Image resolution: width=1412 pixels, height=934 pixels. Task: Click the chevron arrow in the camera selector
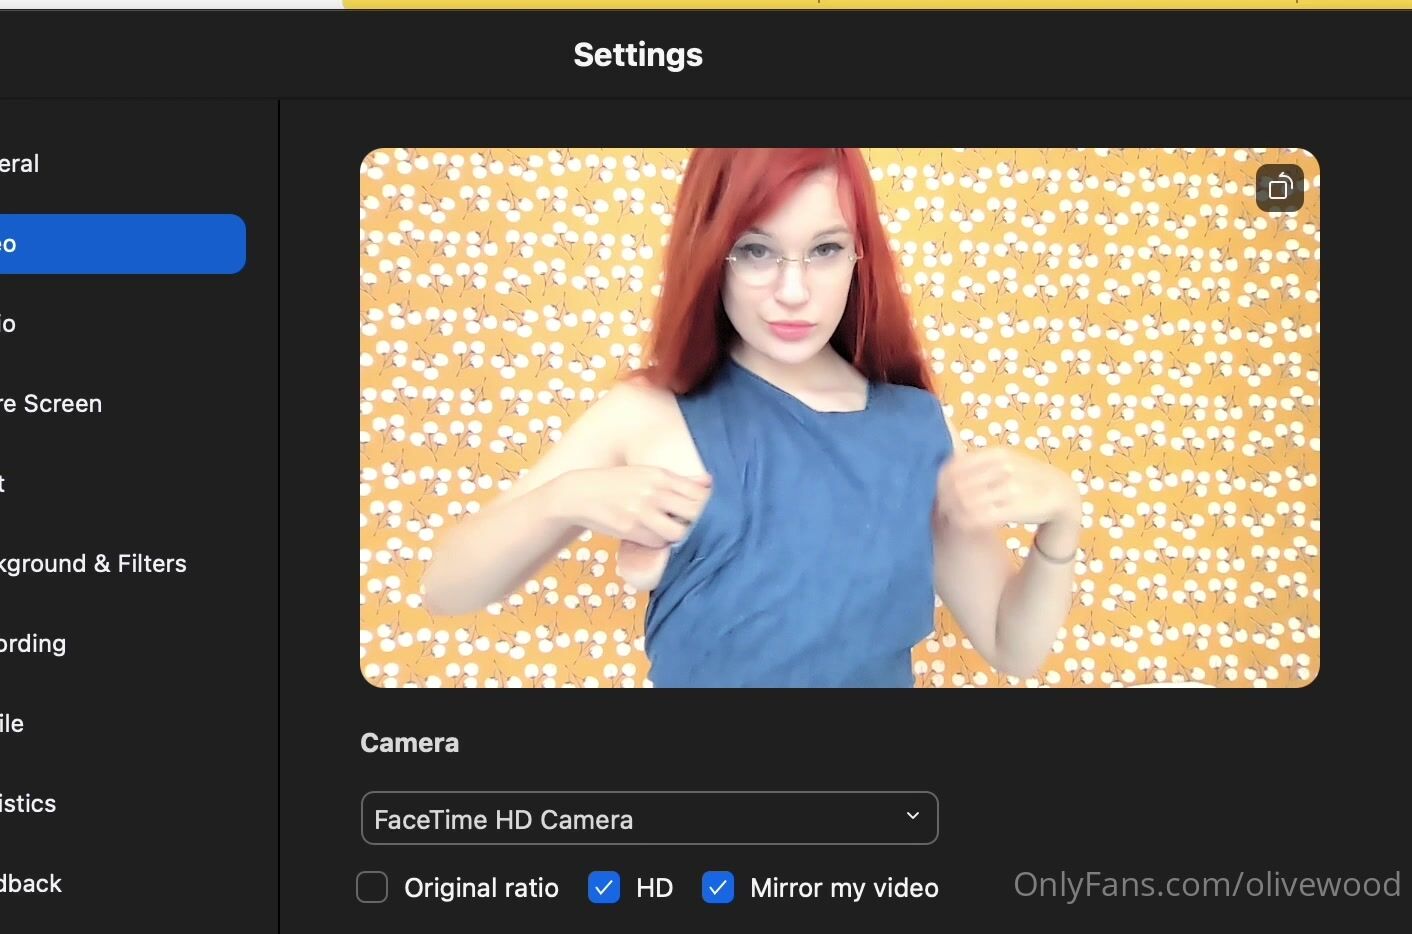[912, 816]
